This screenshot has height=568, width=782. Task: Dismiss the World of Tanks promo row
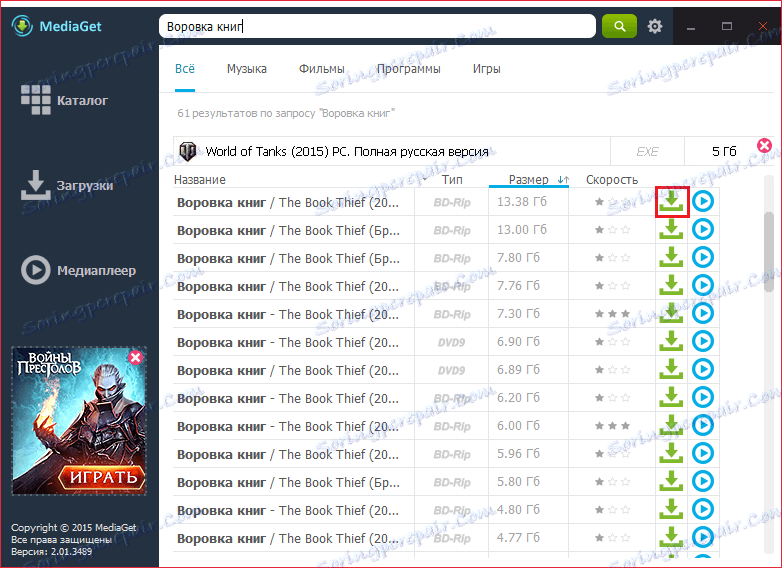764,146
